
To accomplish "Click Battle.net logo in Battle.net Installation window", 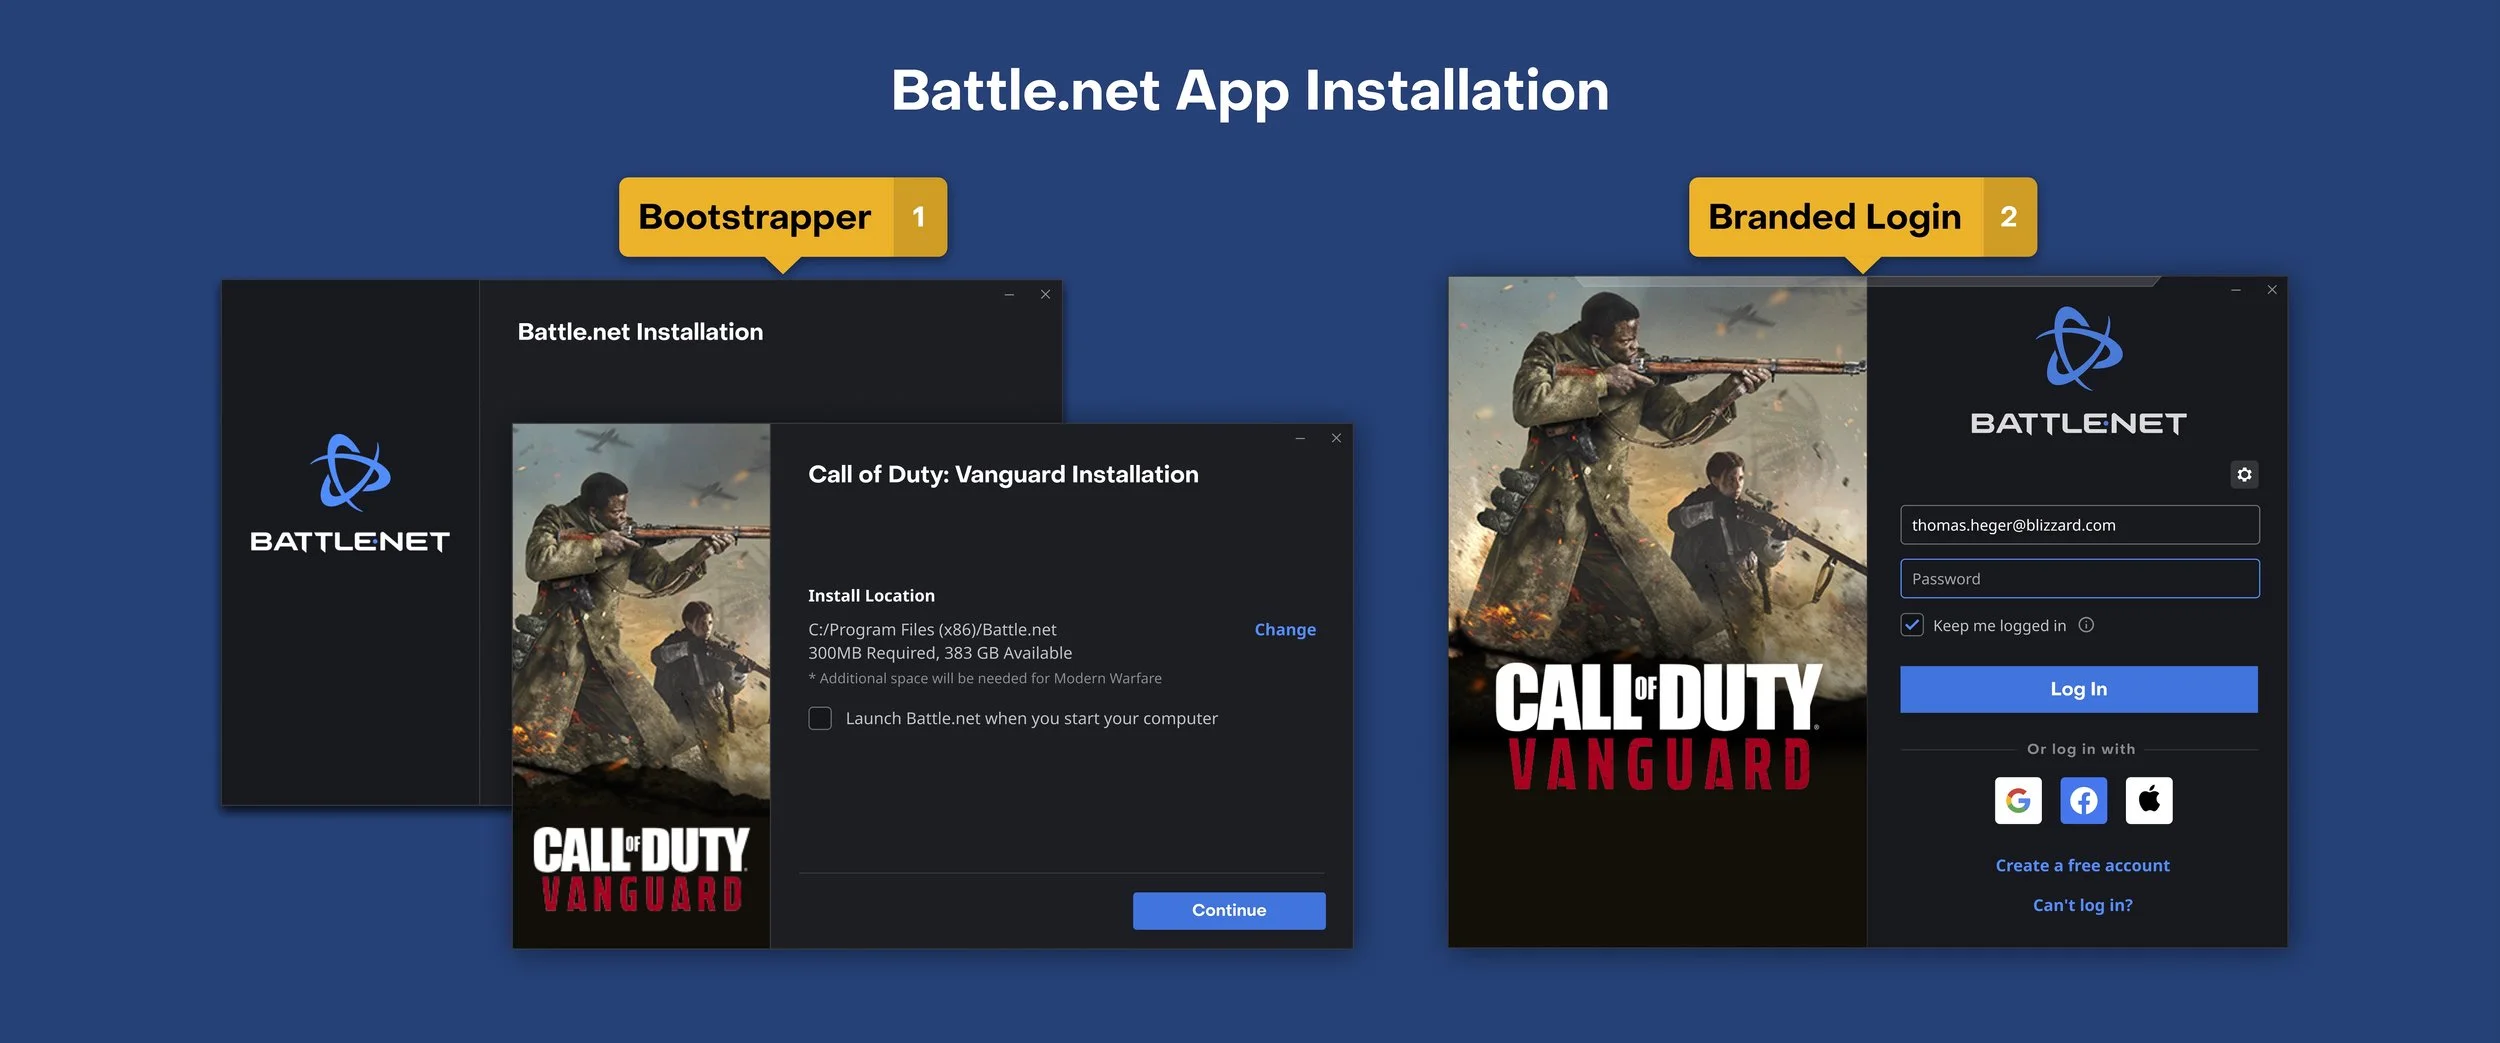I will coord(350,493).
